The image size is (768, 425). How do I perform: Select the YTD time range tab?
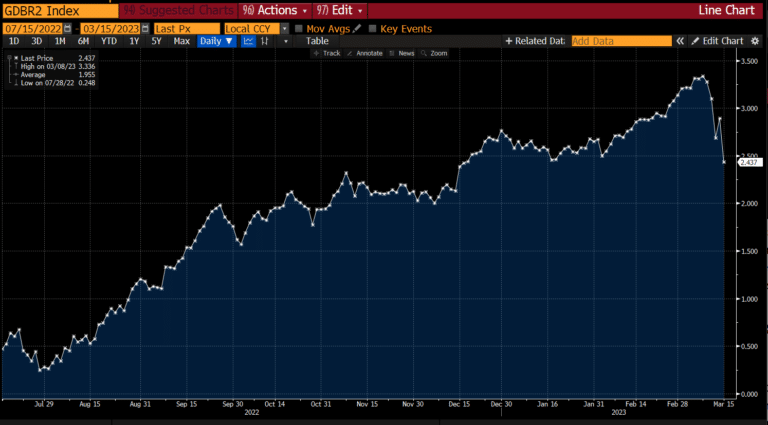click(x=109, y=41)
